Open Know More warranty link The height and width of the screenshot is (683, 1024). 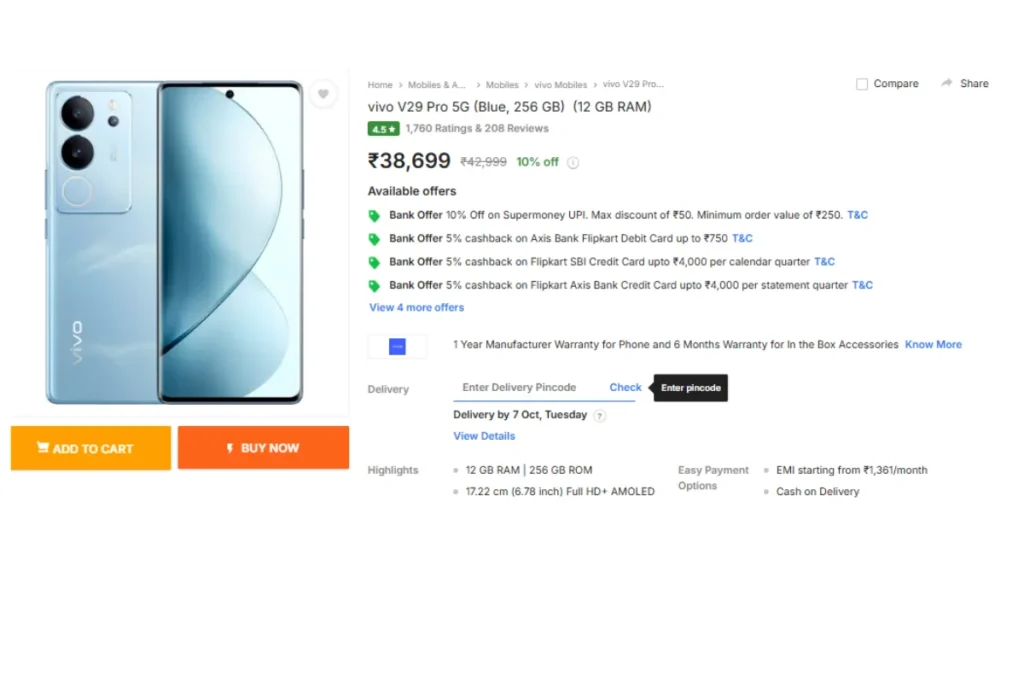[933, 345]
